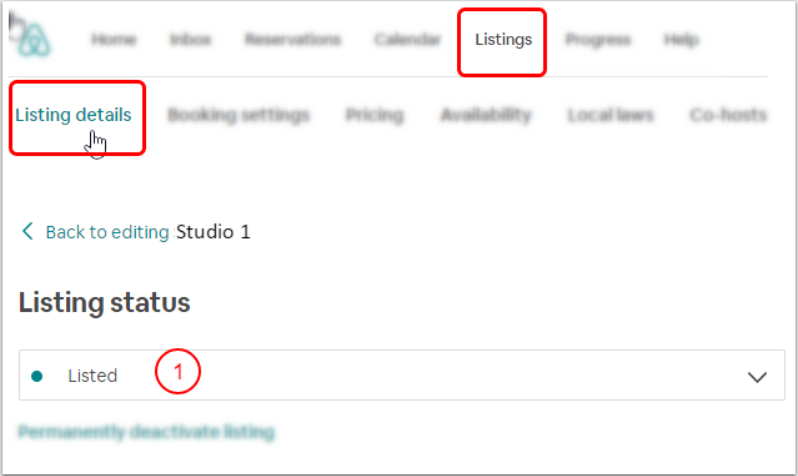Go to the Home menu item

pyautogui.click(x=113, y=40)
